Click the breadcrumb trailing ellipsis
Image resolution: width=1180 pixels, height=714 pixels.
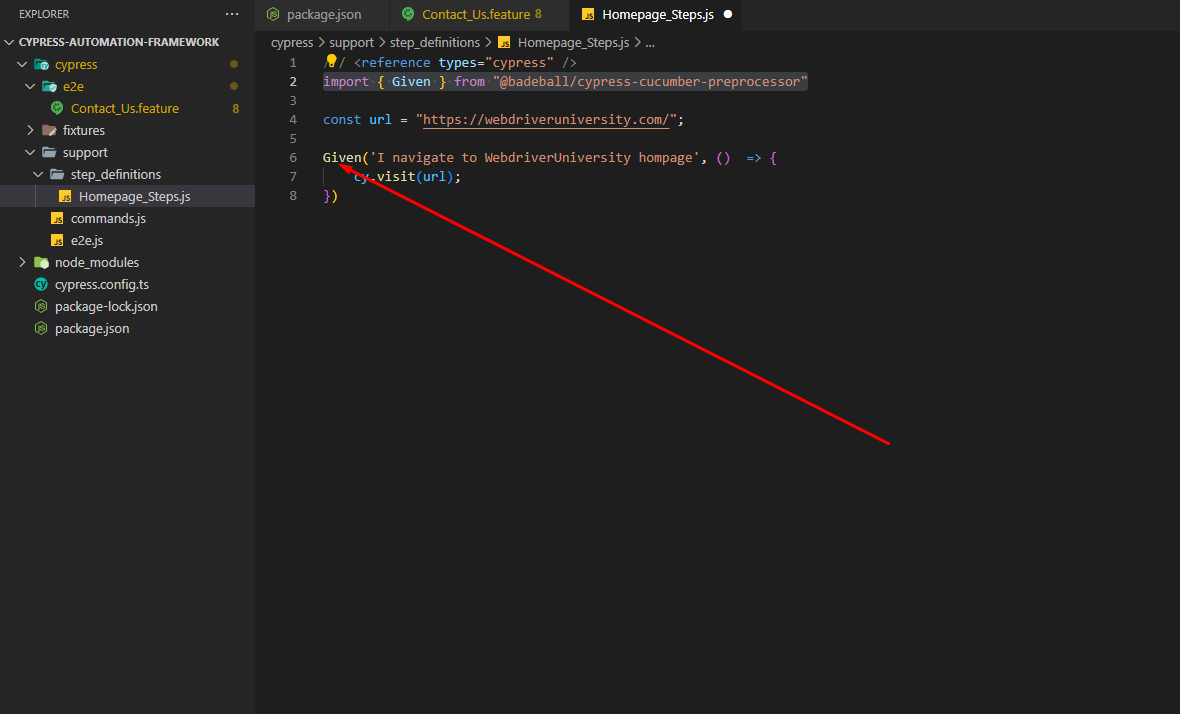pos(650,43)
